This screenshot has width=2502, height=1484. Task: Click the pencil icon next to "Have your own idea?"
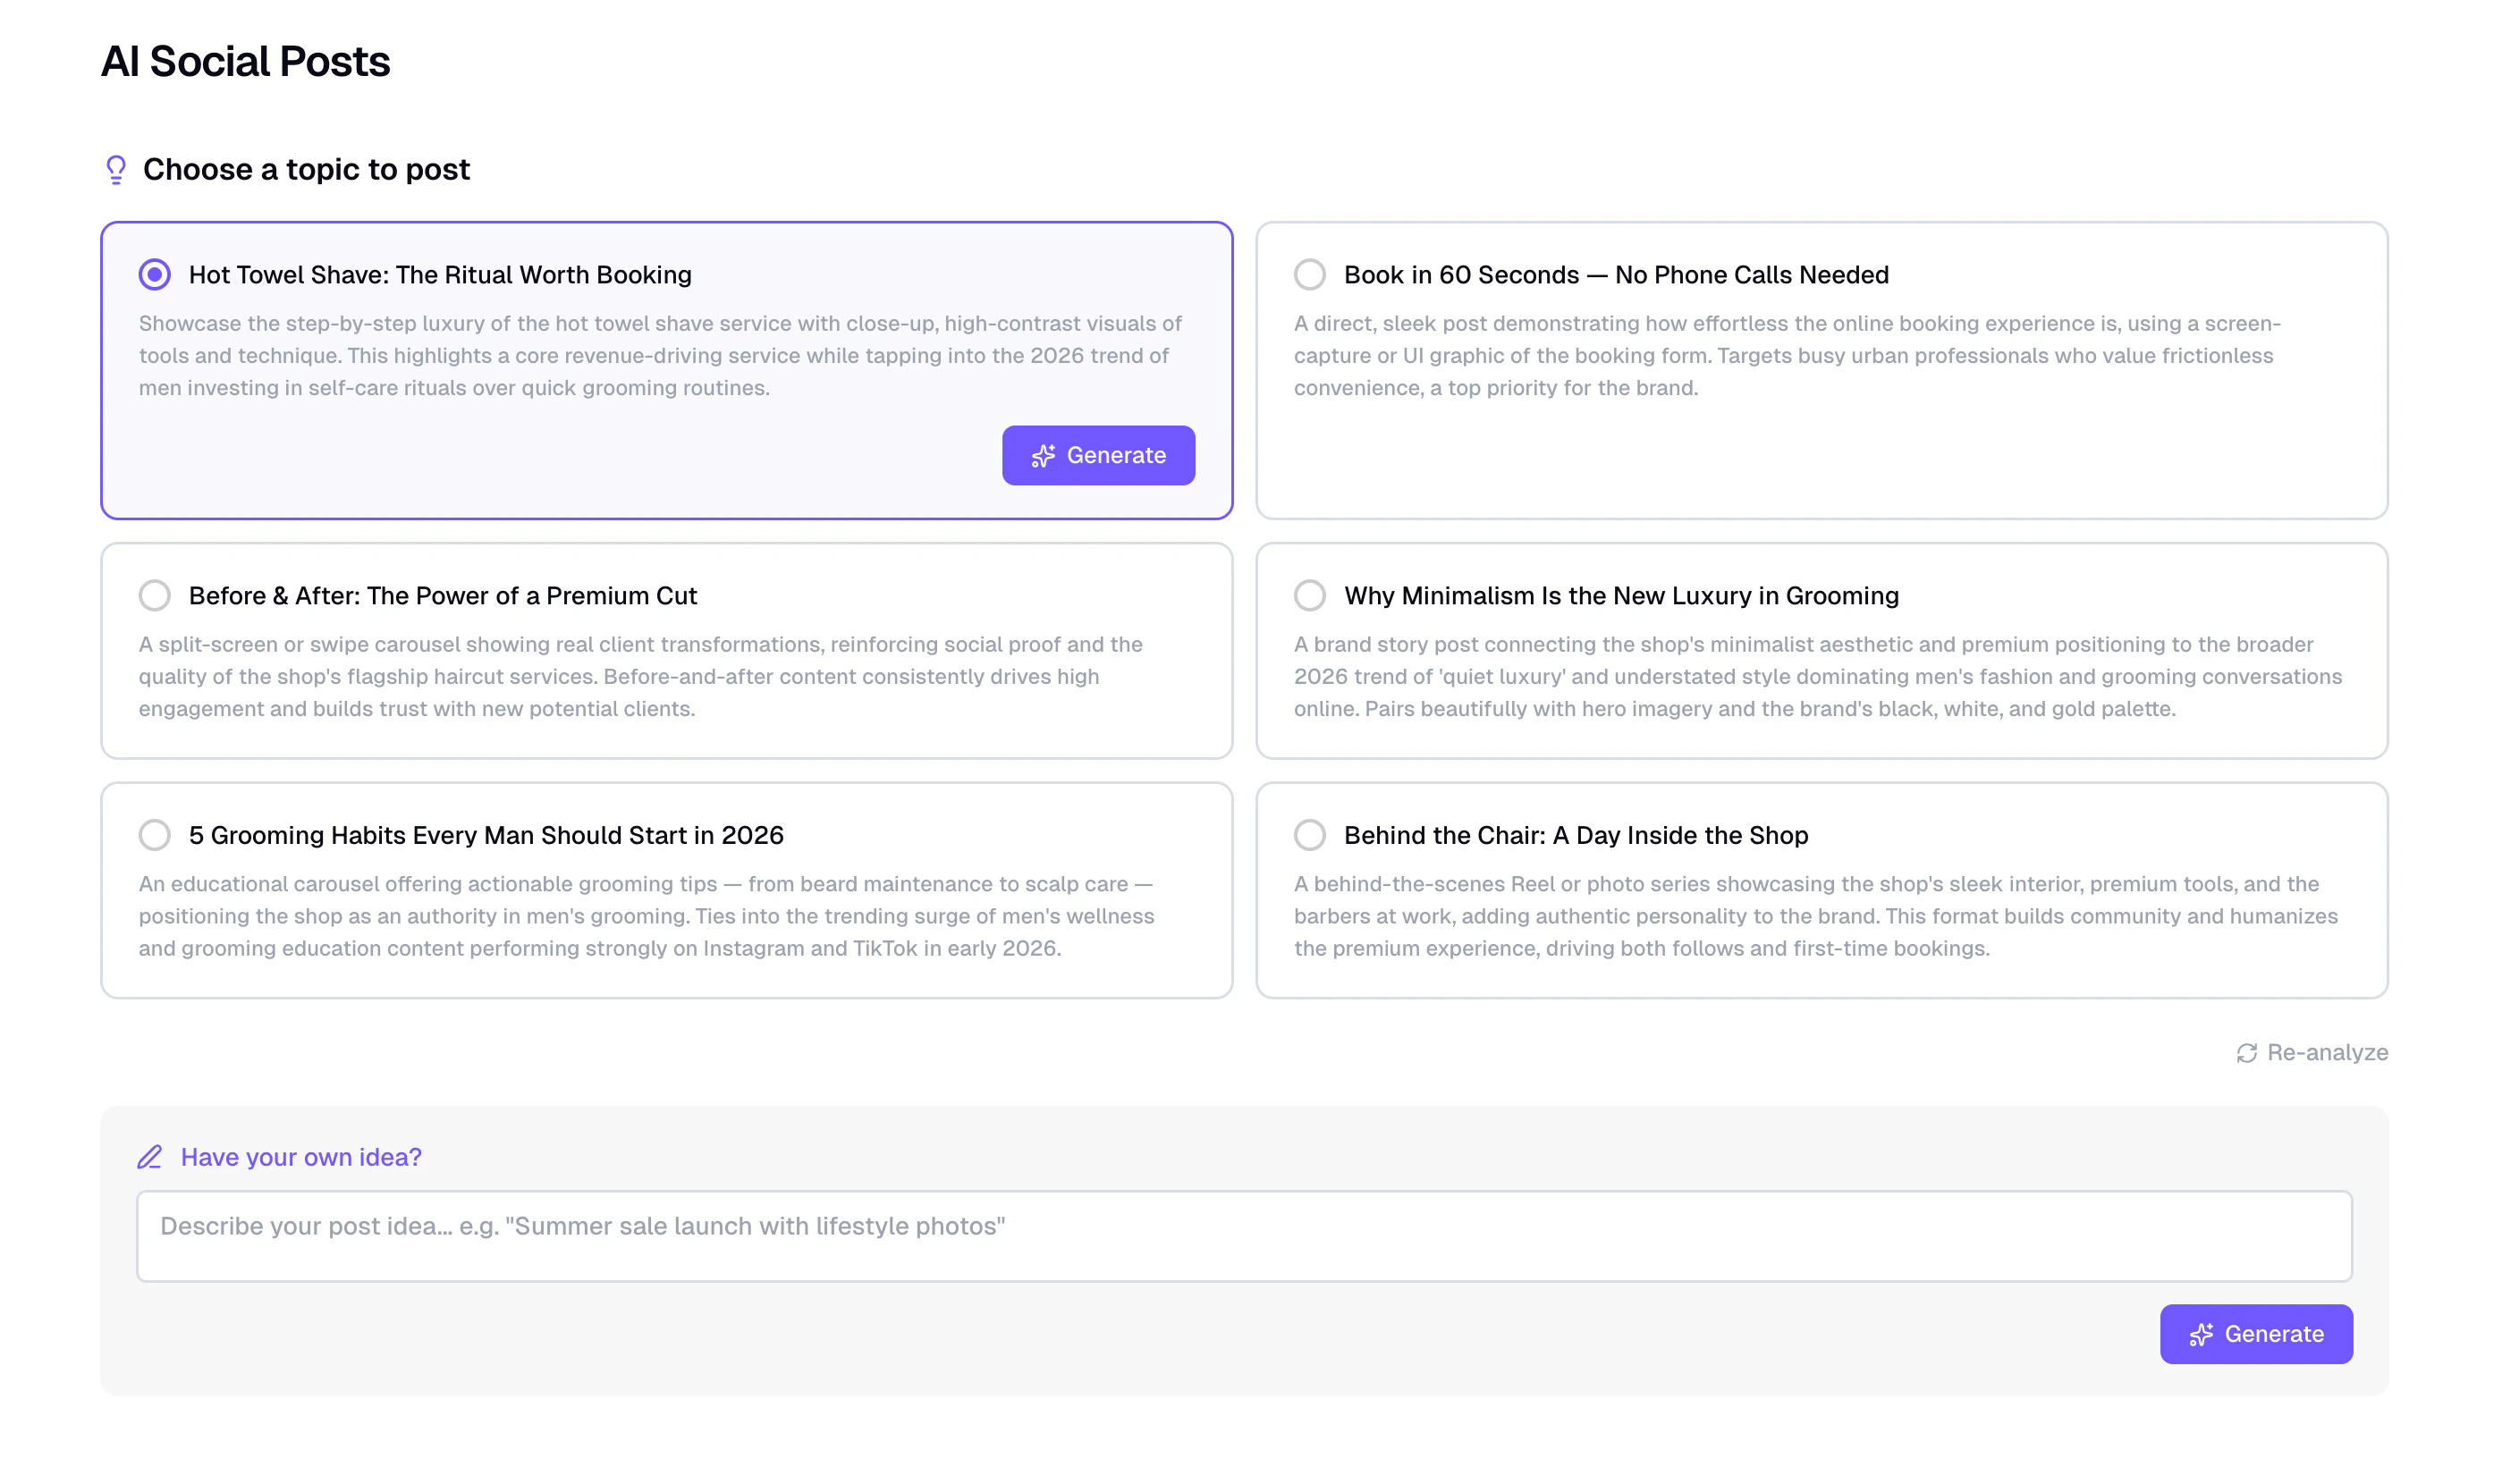[150, 1157]
